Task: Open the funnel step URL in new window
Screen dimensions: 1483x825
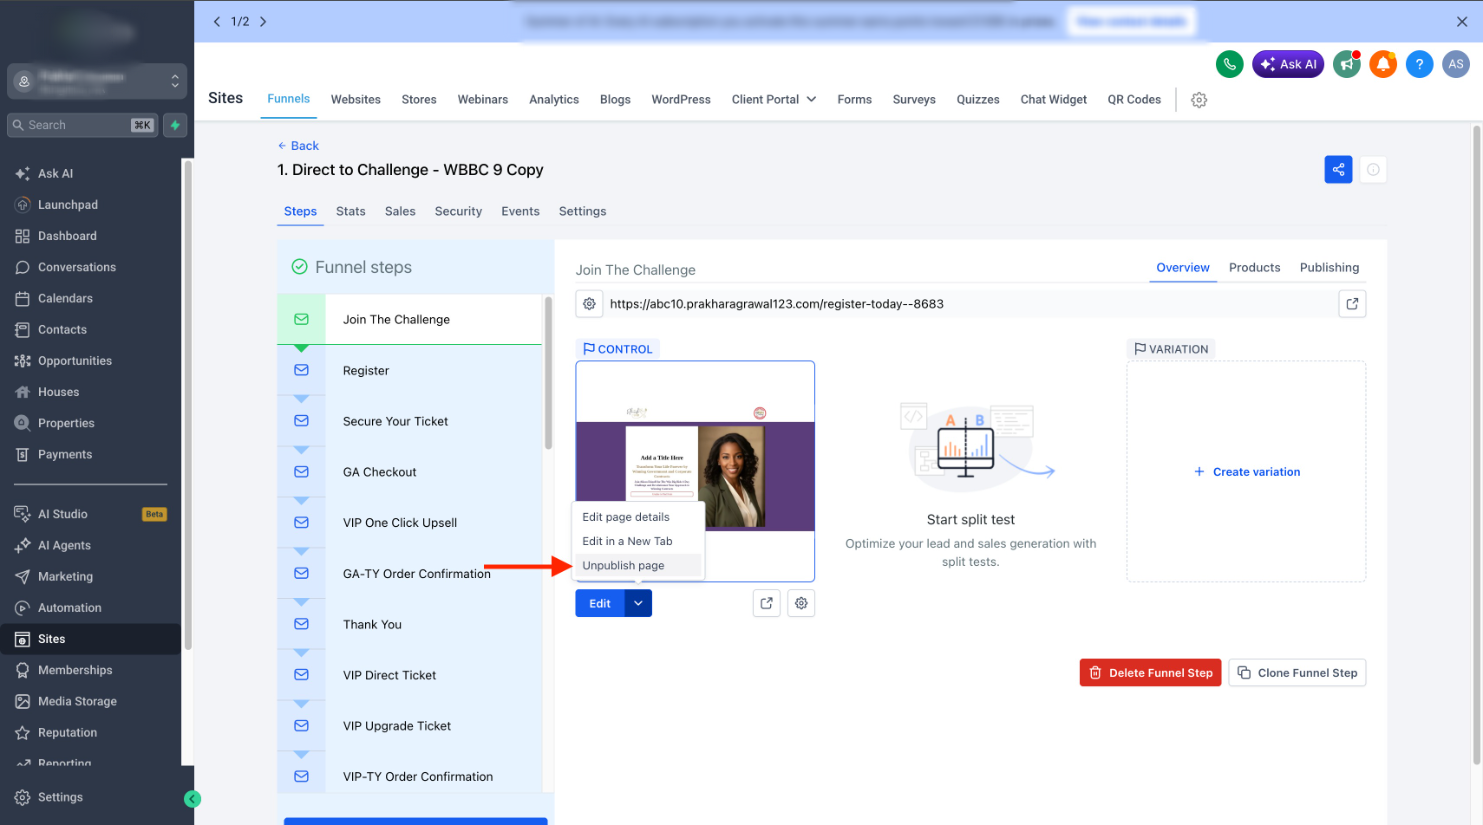Action: [1352, 304]
